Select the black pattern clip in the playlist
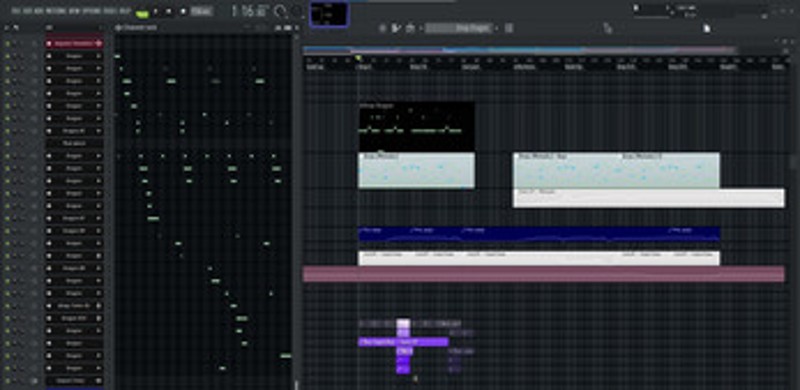The width and height of the screenshot is (800, 390). (x=417, y=127)
